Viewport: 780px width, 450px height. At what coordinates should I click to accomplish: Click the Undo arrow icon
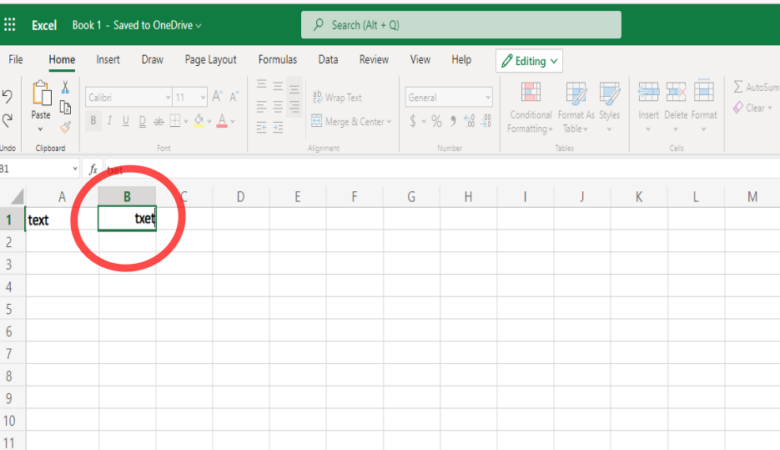7,97
